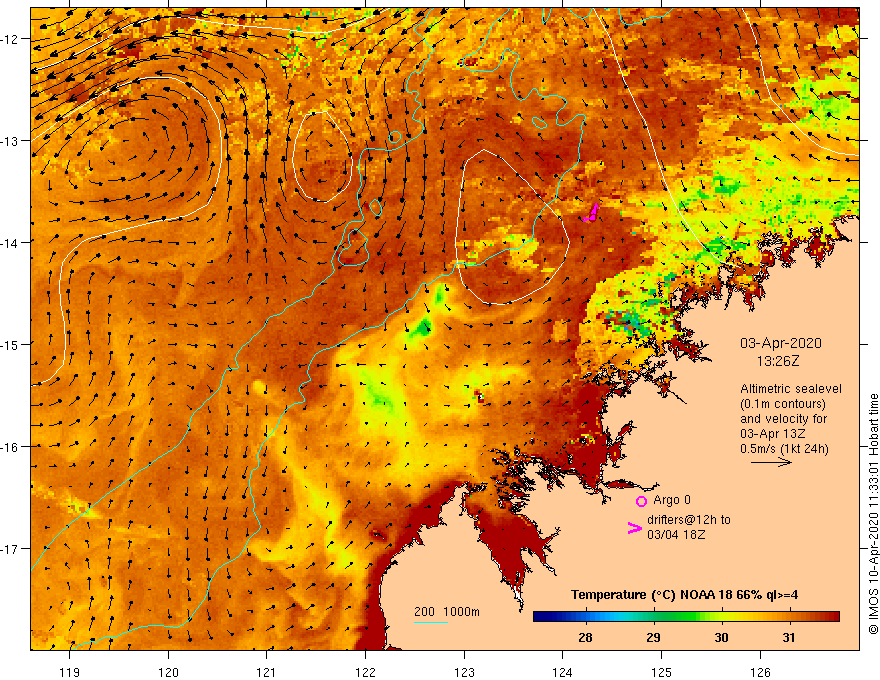Image resolution: width=880 pixels, height=680 pixels.
Task: Click the latitude -12 axis label
Action: 11,39
